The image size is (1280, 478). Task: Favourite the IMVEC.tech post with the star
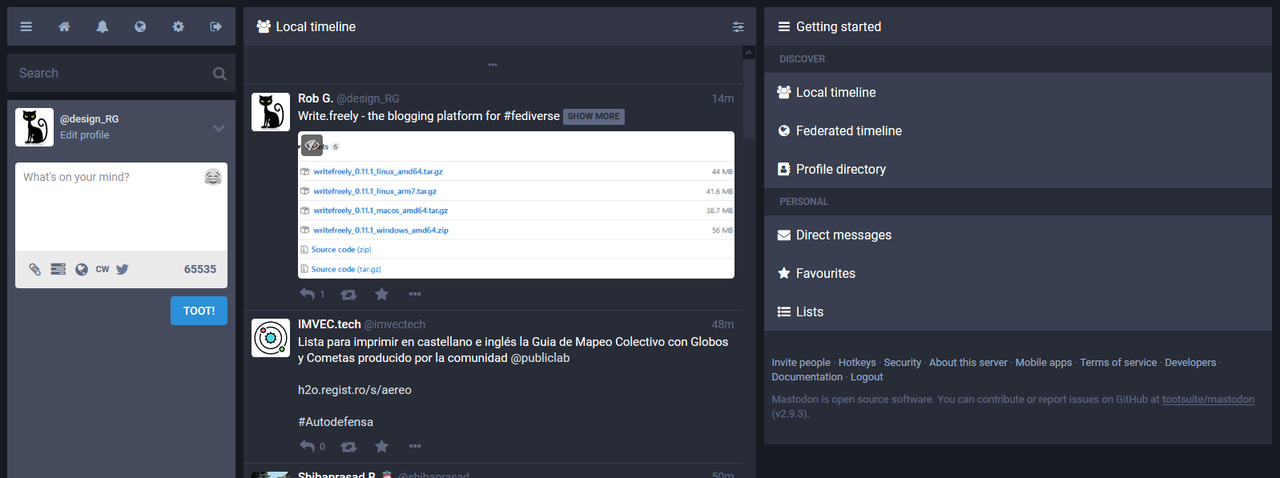(381, 447)
